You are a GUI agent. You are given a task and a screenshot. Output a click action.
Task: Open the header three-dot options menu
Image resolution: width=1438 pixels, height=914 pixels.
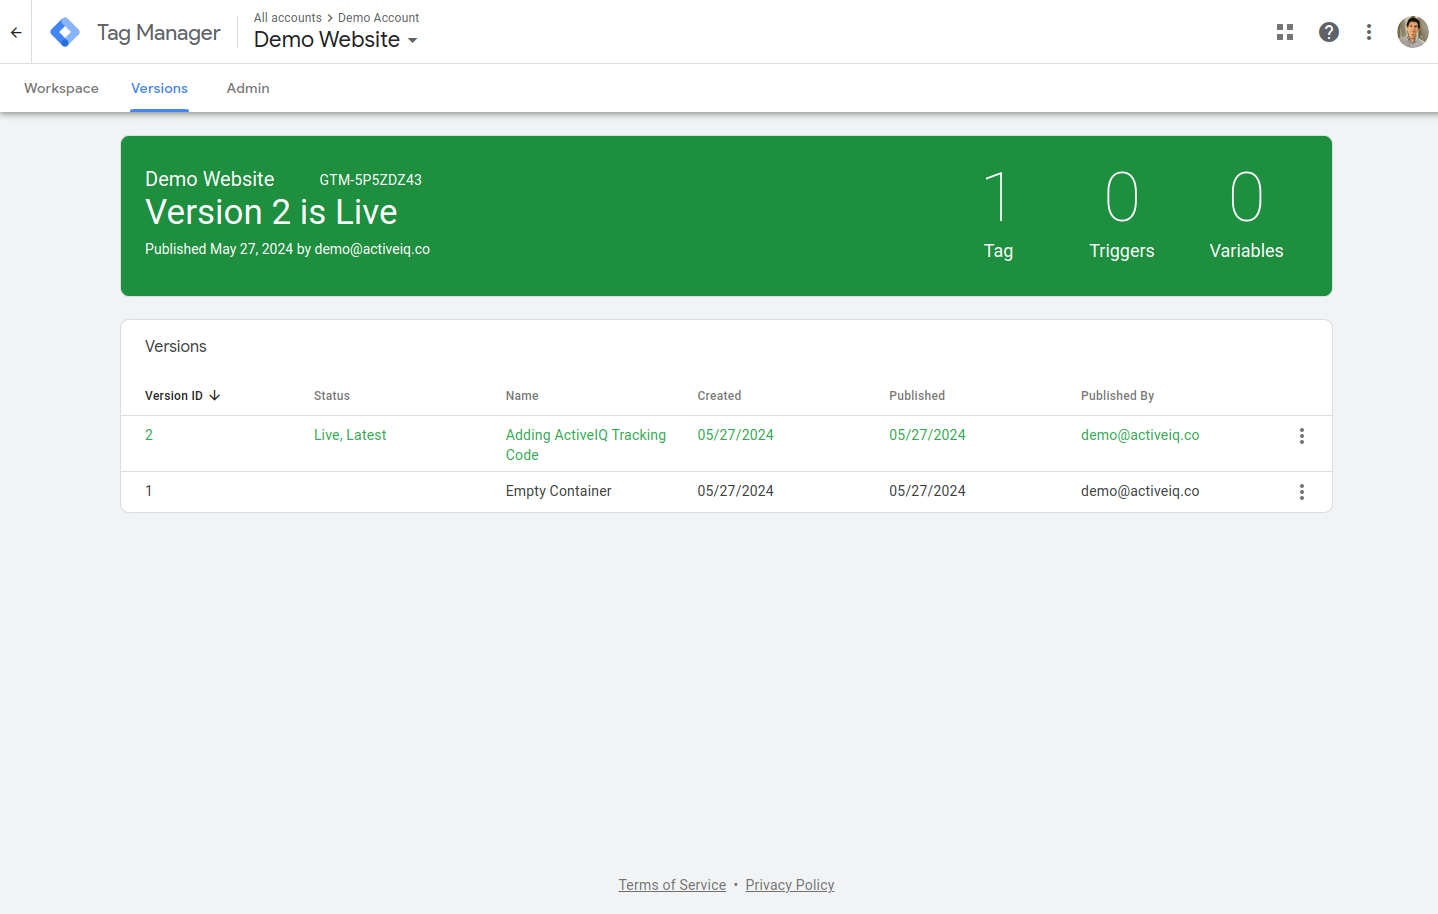click(1369, 32)
